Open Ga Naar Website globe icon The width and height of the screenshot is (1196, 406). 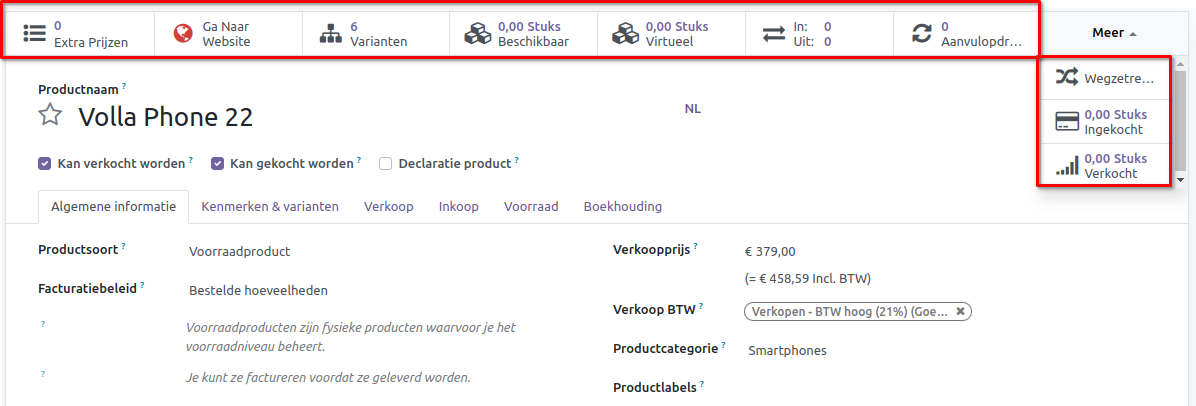pyautogui.click(x=182, y=33)
